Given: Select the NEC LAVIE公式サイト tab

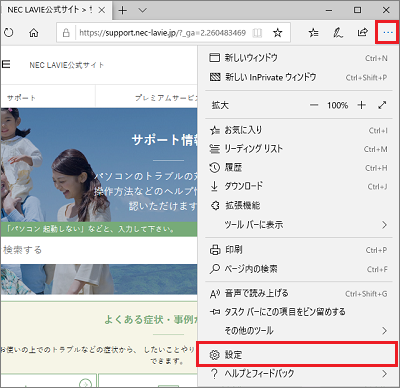Looking at the screenshot, I should tap(55, 10).
